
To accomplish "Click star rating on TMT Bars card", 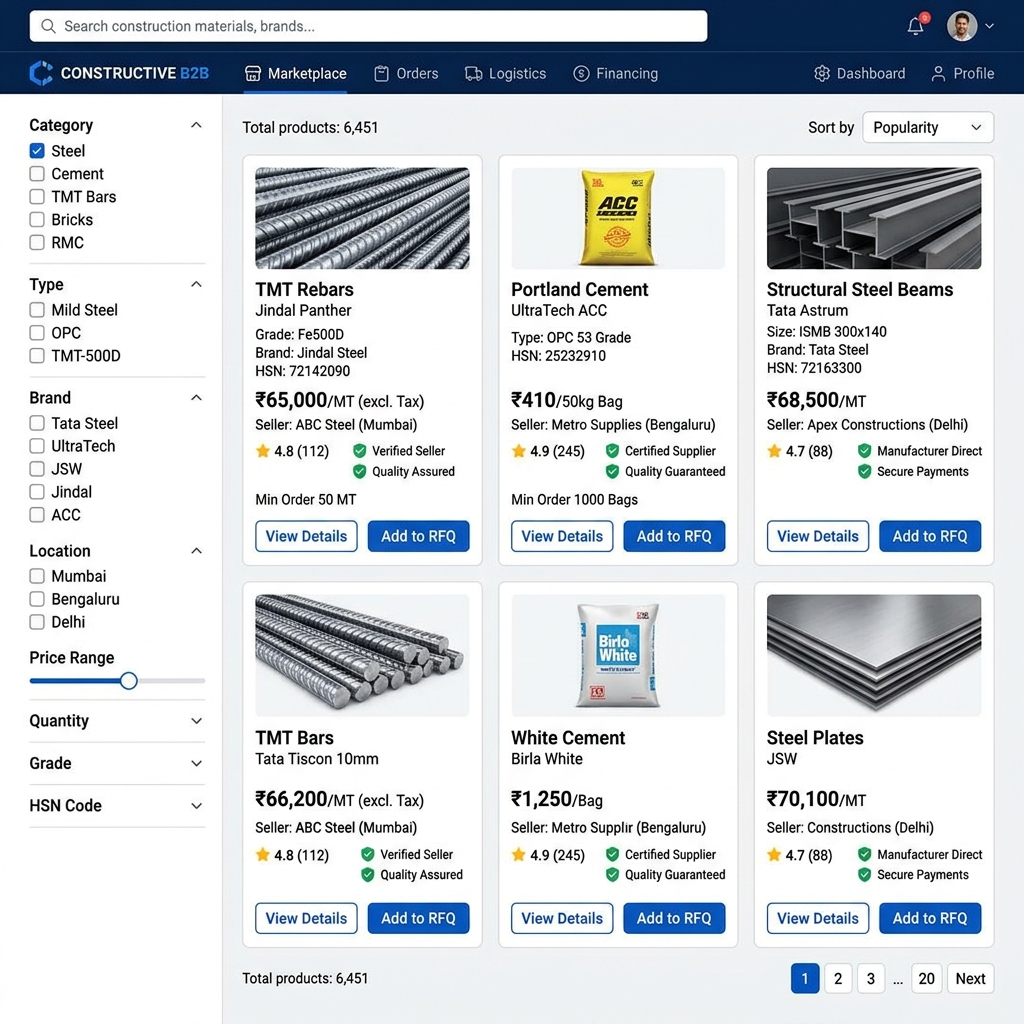I will [x=263, y=855].
